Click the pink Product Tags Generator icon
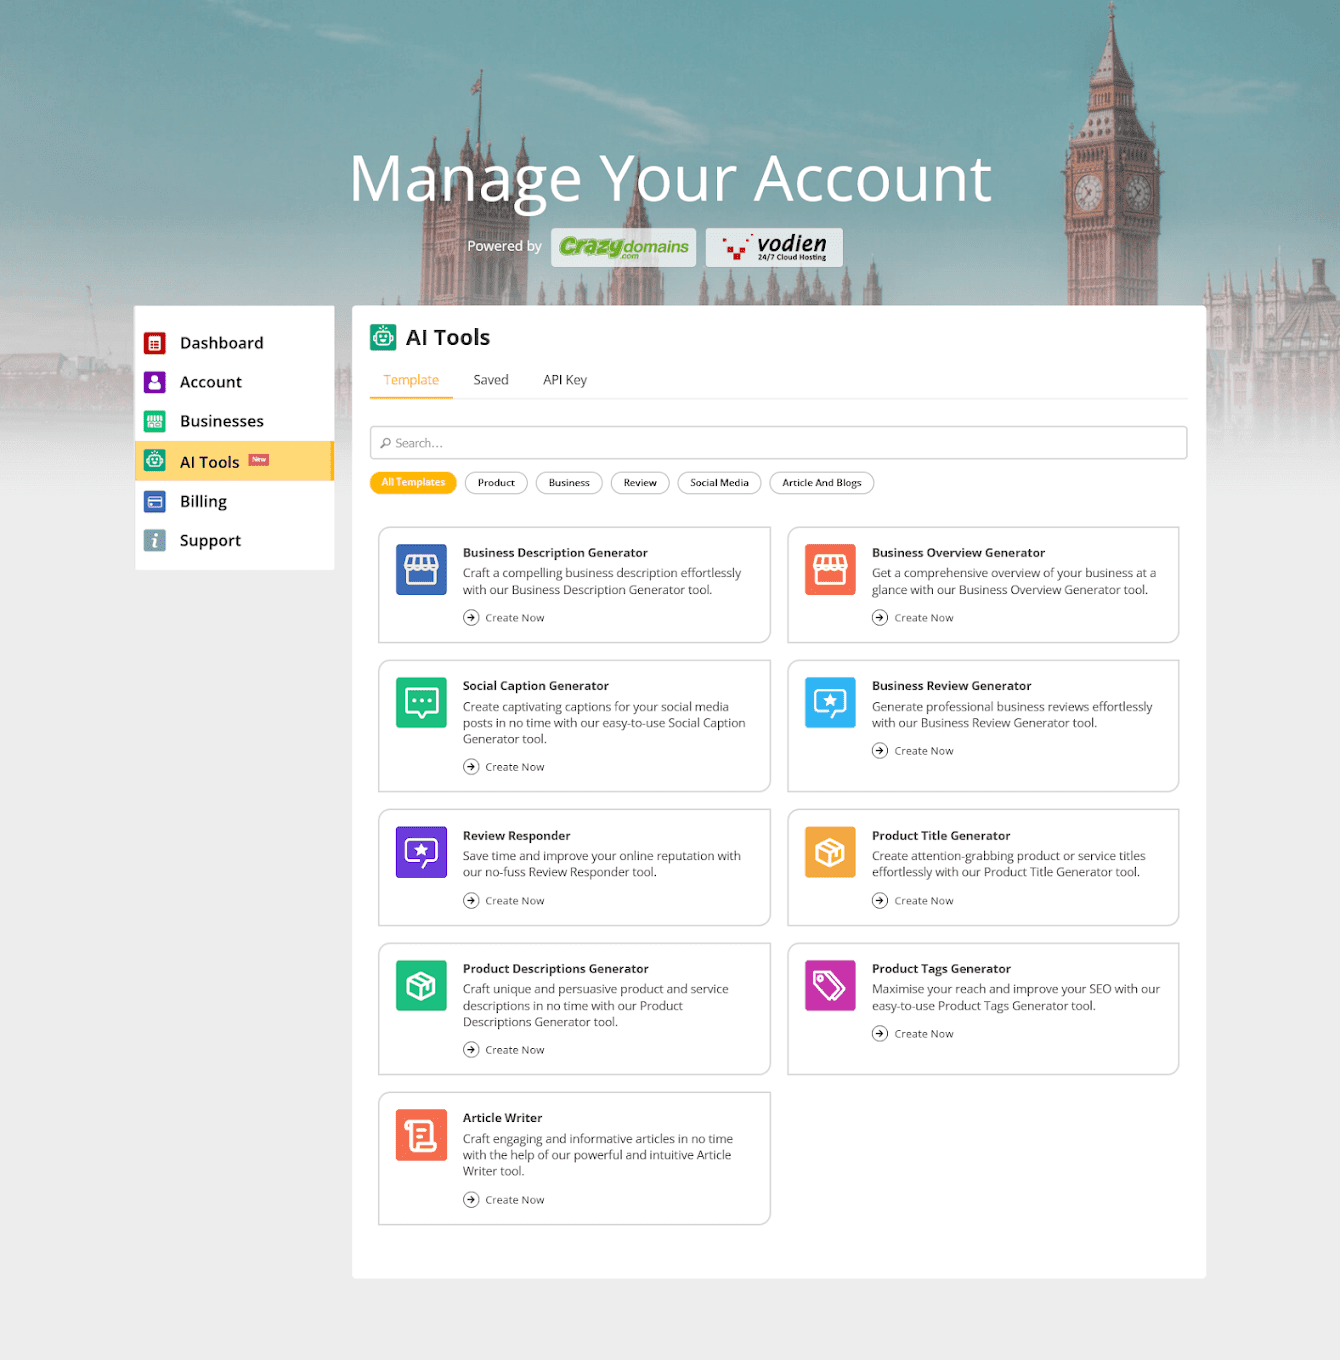The image size is (1340, 1360). 830,986
